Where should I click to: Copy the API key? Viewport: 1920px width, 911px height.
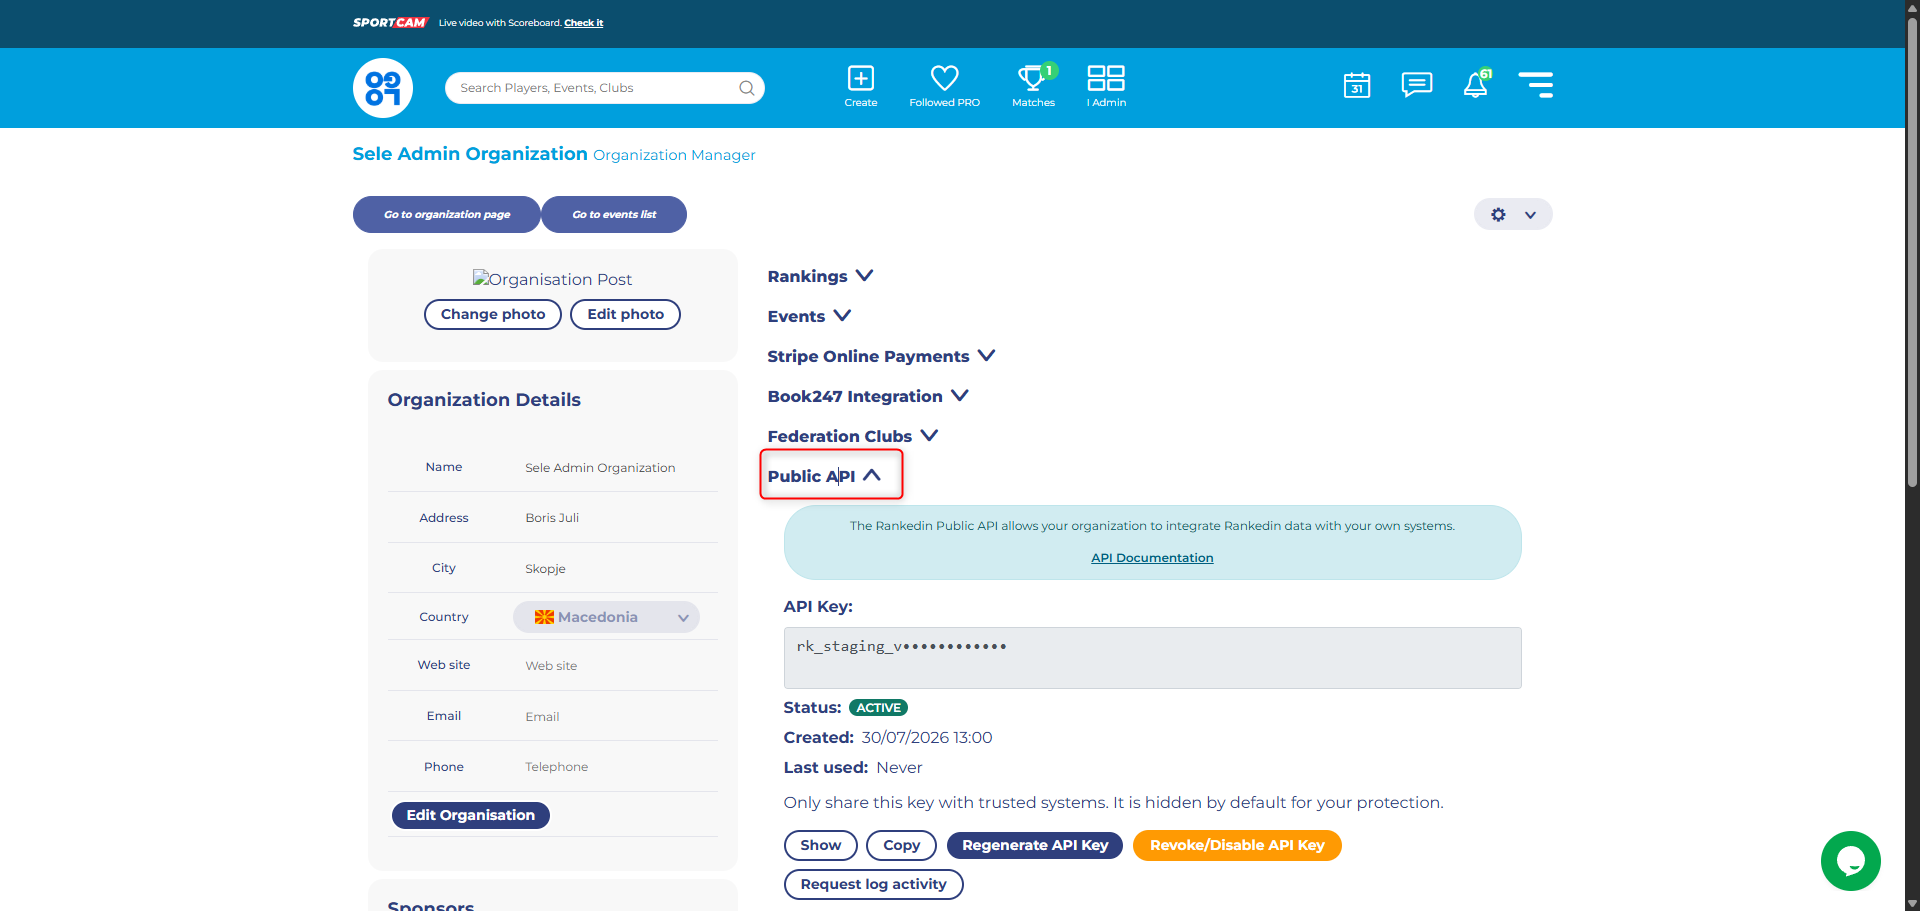click(x=901, y=845)
